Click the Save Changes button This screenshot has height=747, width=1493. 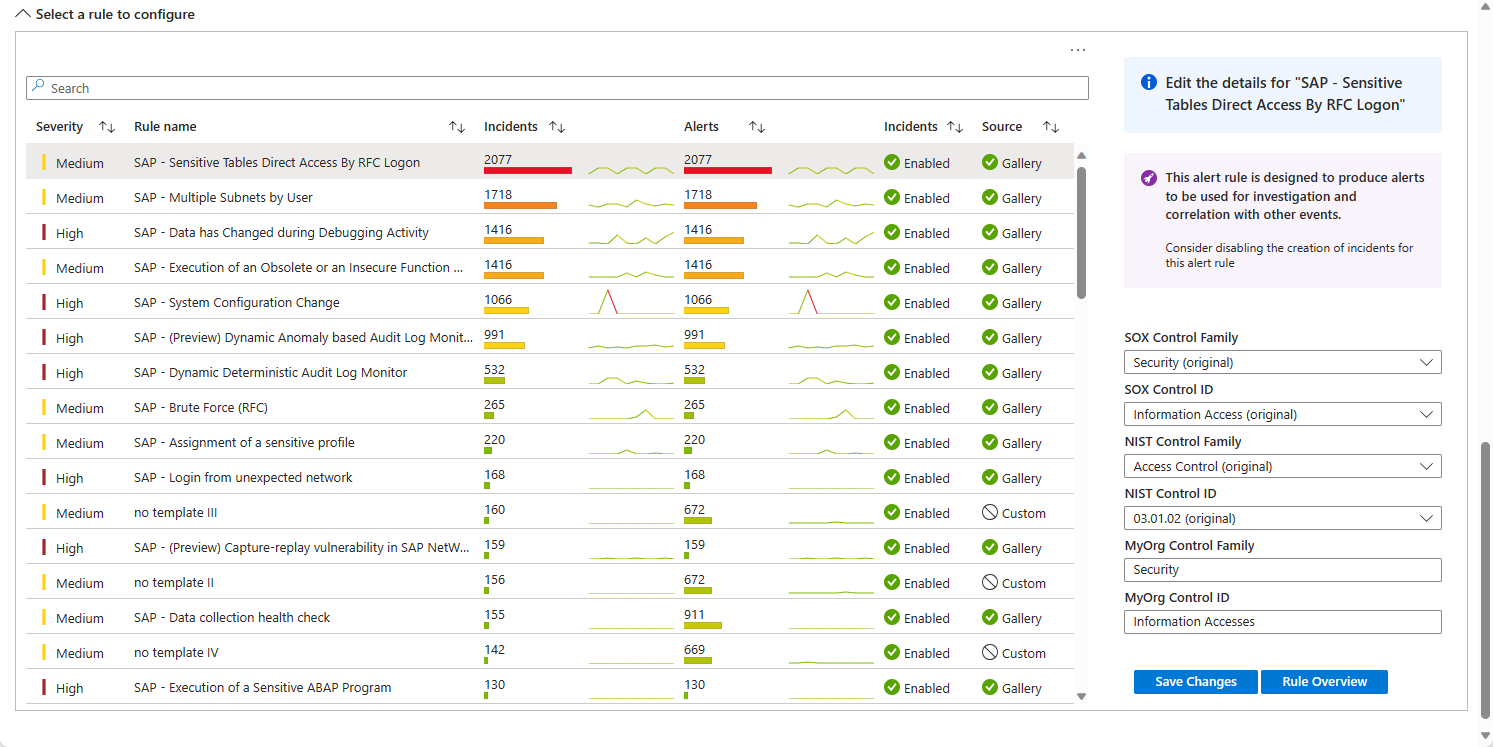click(x=1195, y=682)
